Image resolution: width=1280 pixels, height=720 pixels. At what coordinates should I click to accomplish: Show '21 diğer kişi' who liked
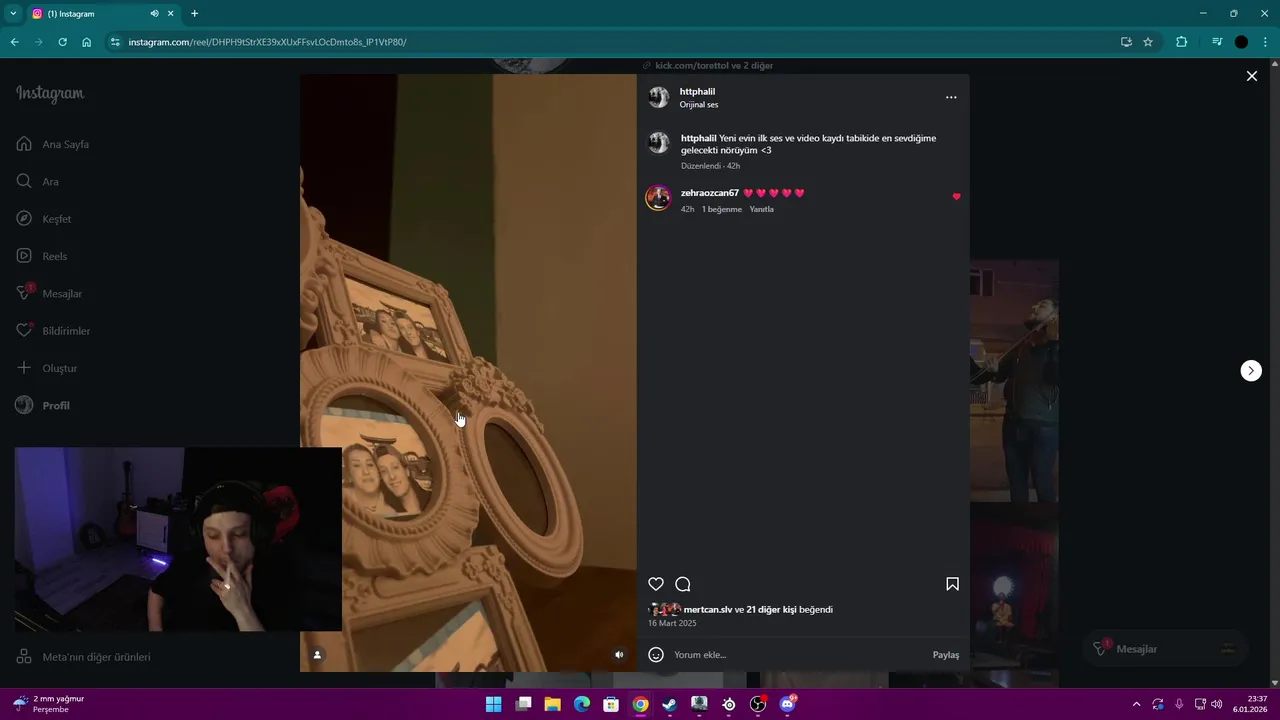pyautogui.click(x=771, y=609)
